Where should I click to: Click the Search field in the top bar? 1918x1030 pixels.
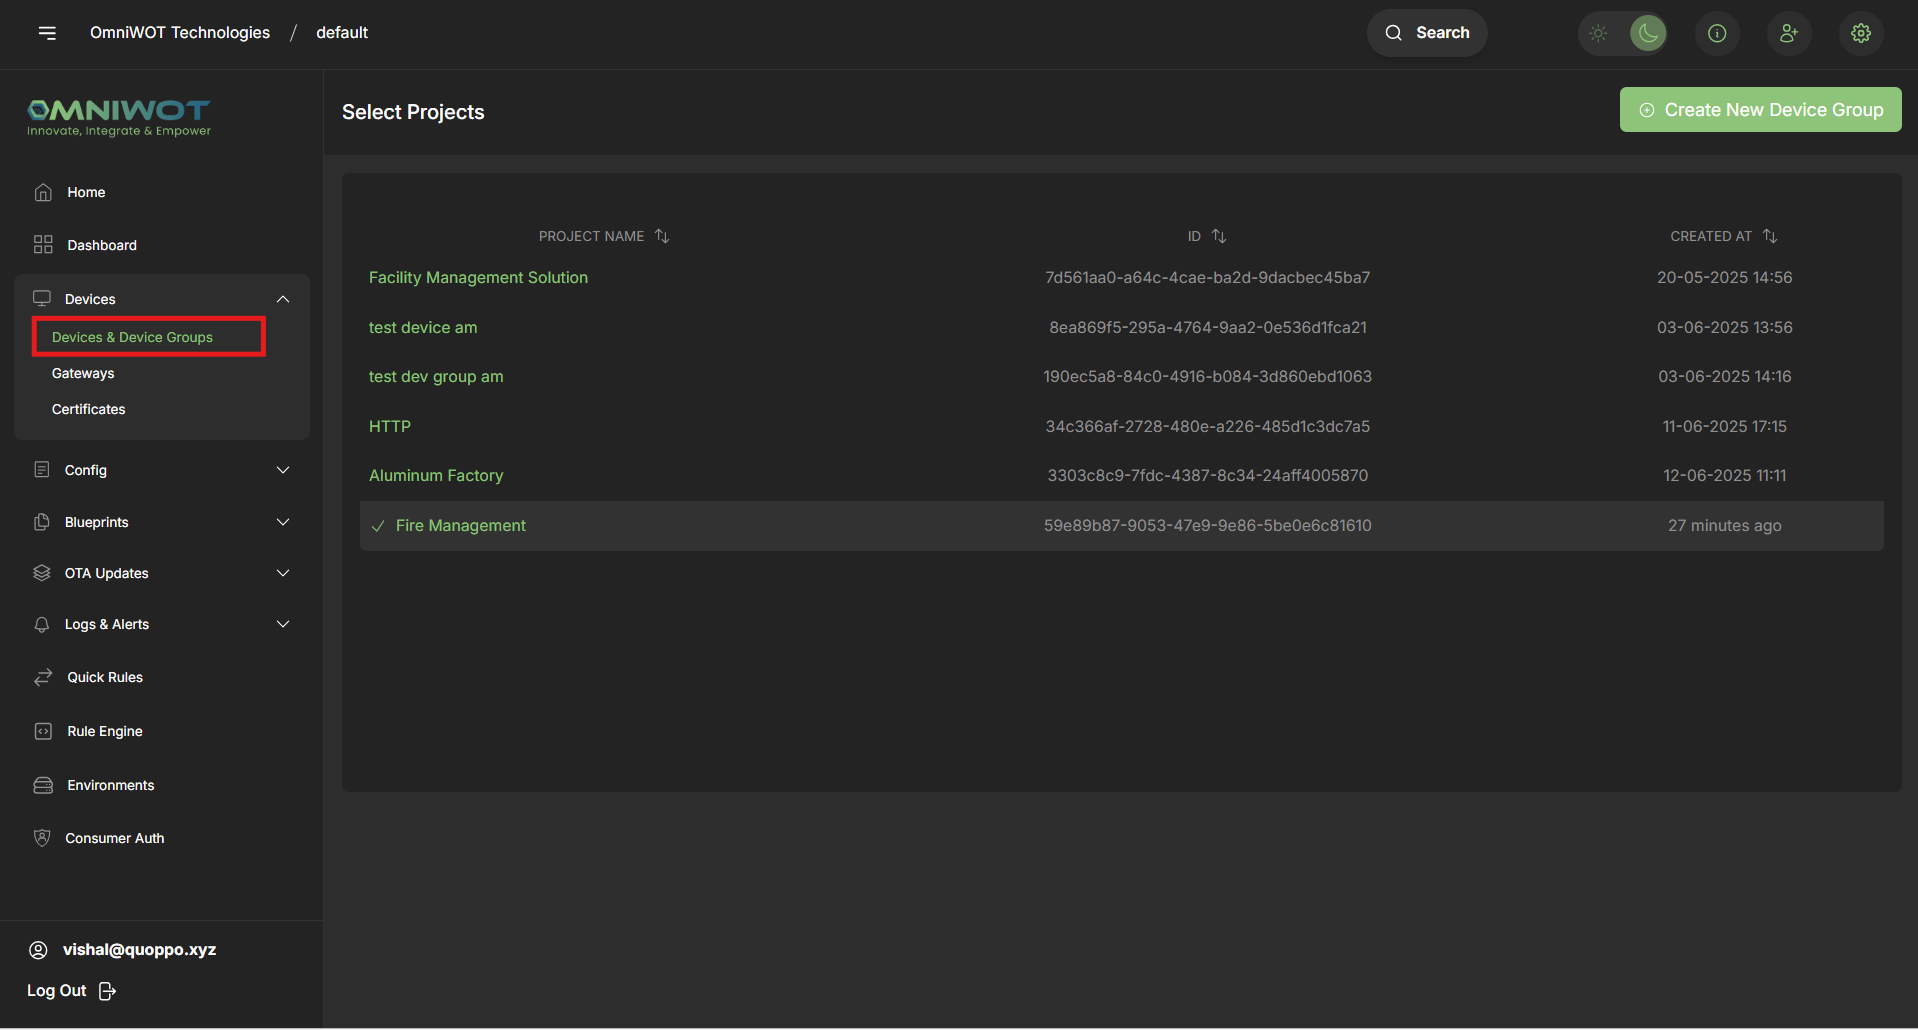click(1427, 33)
